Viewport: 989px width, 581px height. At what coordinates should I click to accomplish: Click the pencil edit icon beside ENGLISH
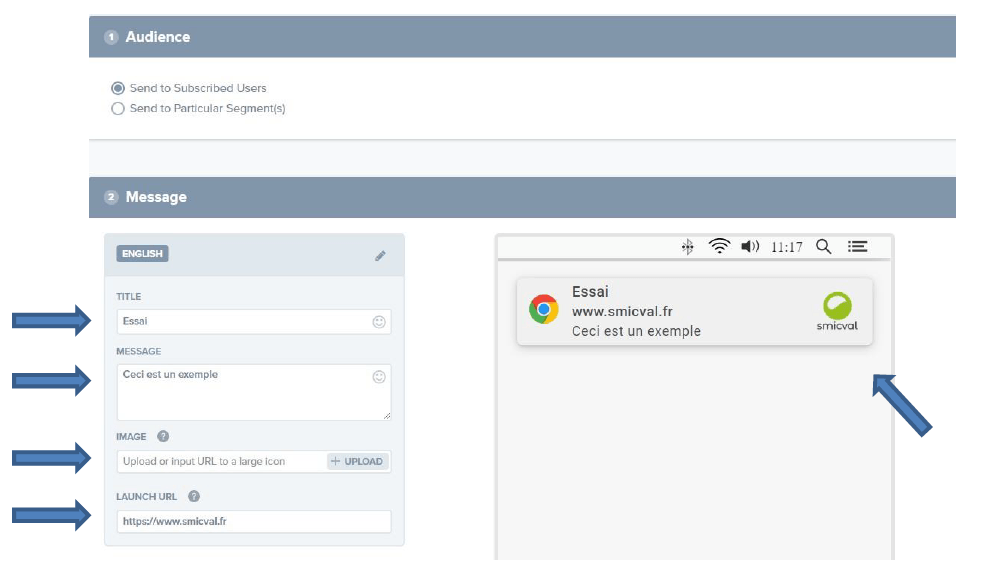[380, 256]
